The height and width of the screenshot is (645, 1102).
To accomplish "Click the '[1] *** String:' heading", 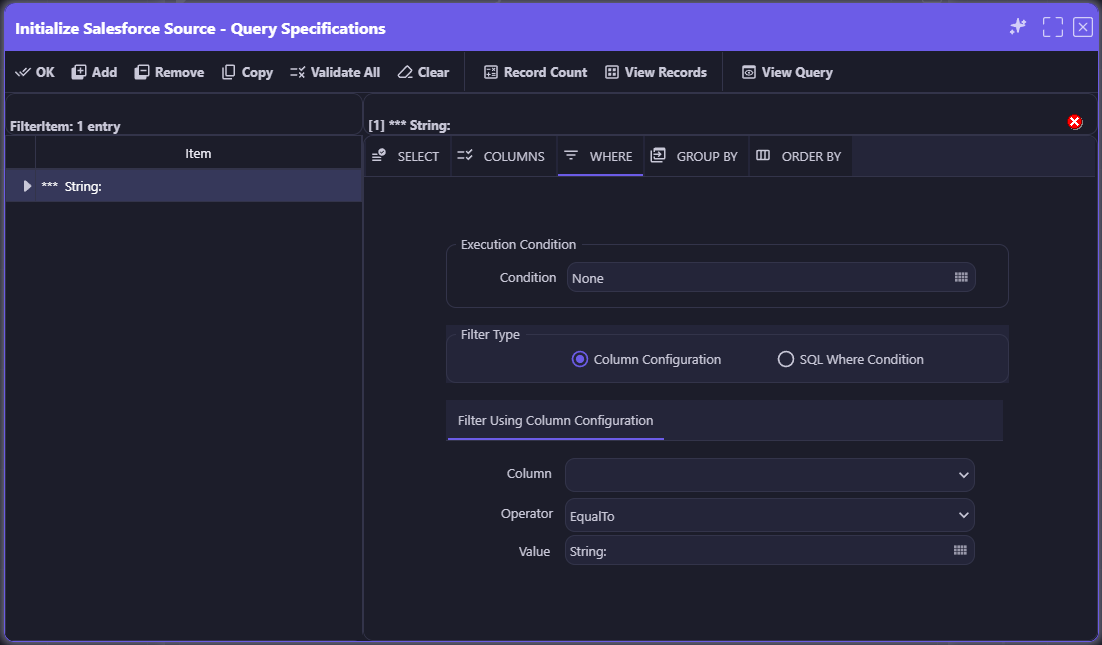I will (410, 126).
